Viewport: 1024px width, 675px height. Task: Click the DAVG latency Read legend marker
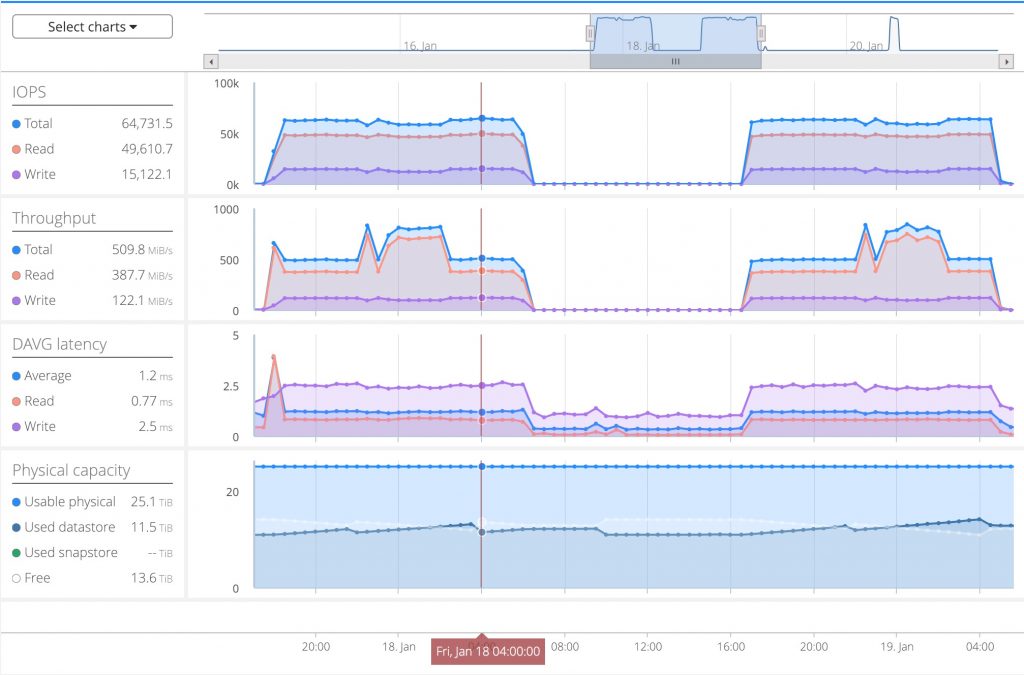click(16, 401)
